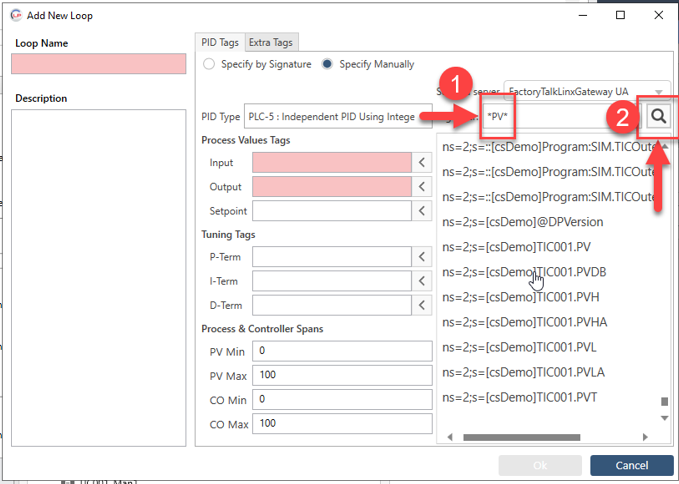
Task: Select tag ns=2;s=[csDemo]TIC001.PVLA
Action: 523,373
